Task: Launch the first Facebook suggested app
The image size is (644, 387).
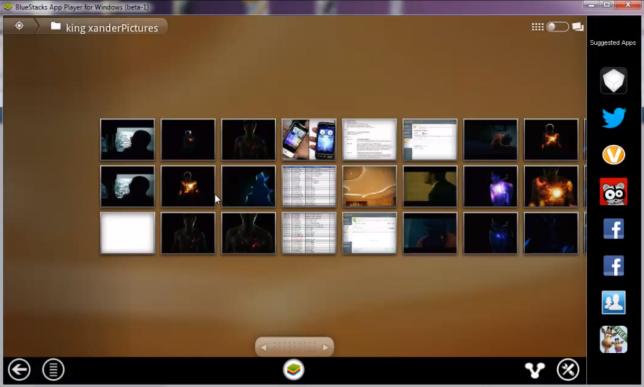Action: pos(614,228)
